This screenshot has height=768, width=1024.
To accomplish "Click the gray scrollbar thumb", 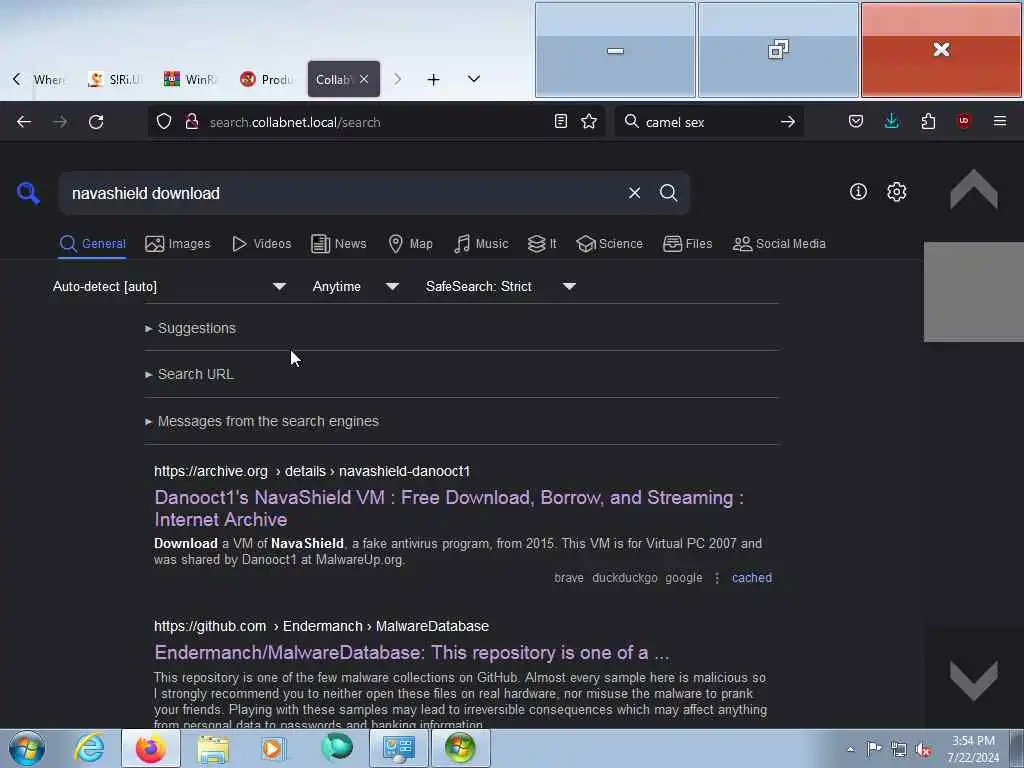I will [x=974, y=291].
